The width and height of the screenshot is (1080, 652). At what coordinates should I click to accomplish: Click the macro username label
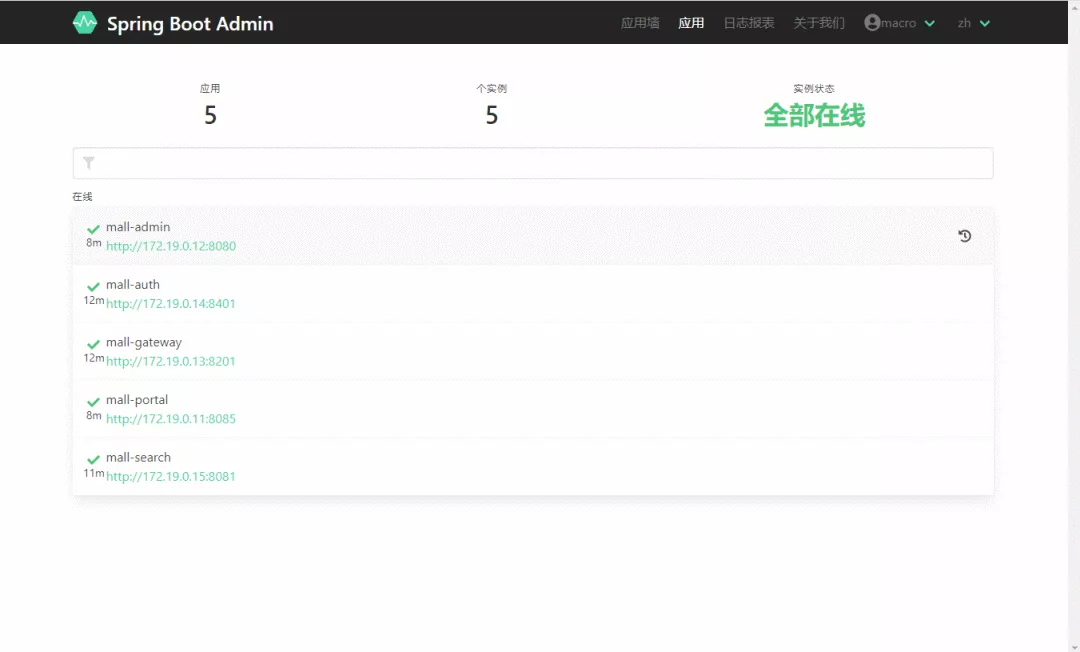click(899, 23)
